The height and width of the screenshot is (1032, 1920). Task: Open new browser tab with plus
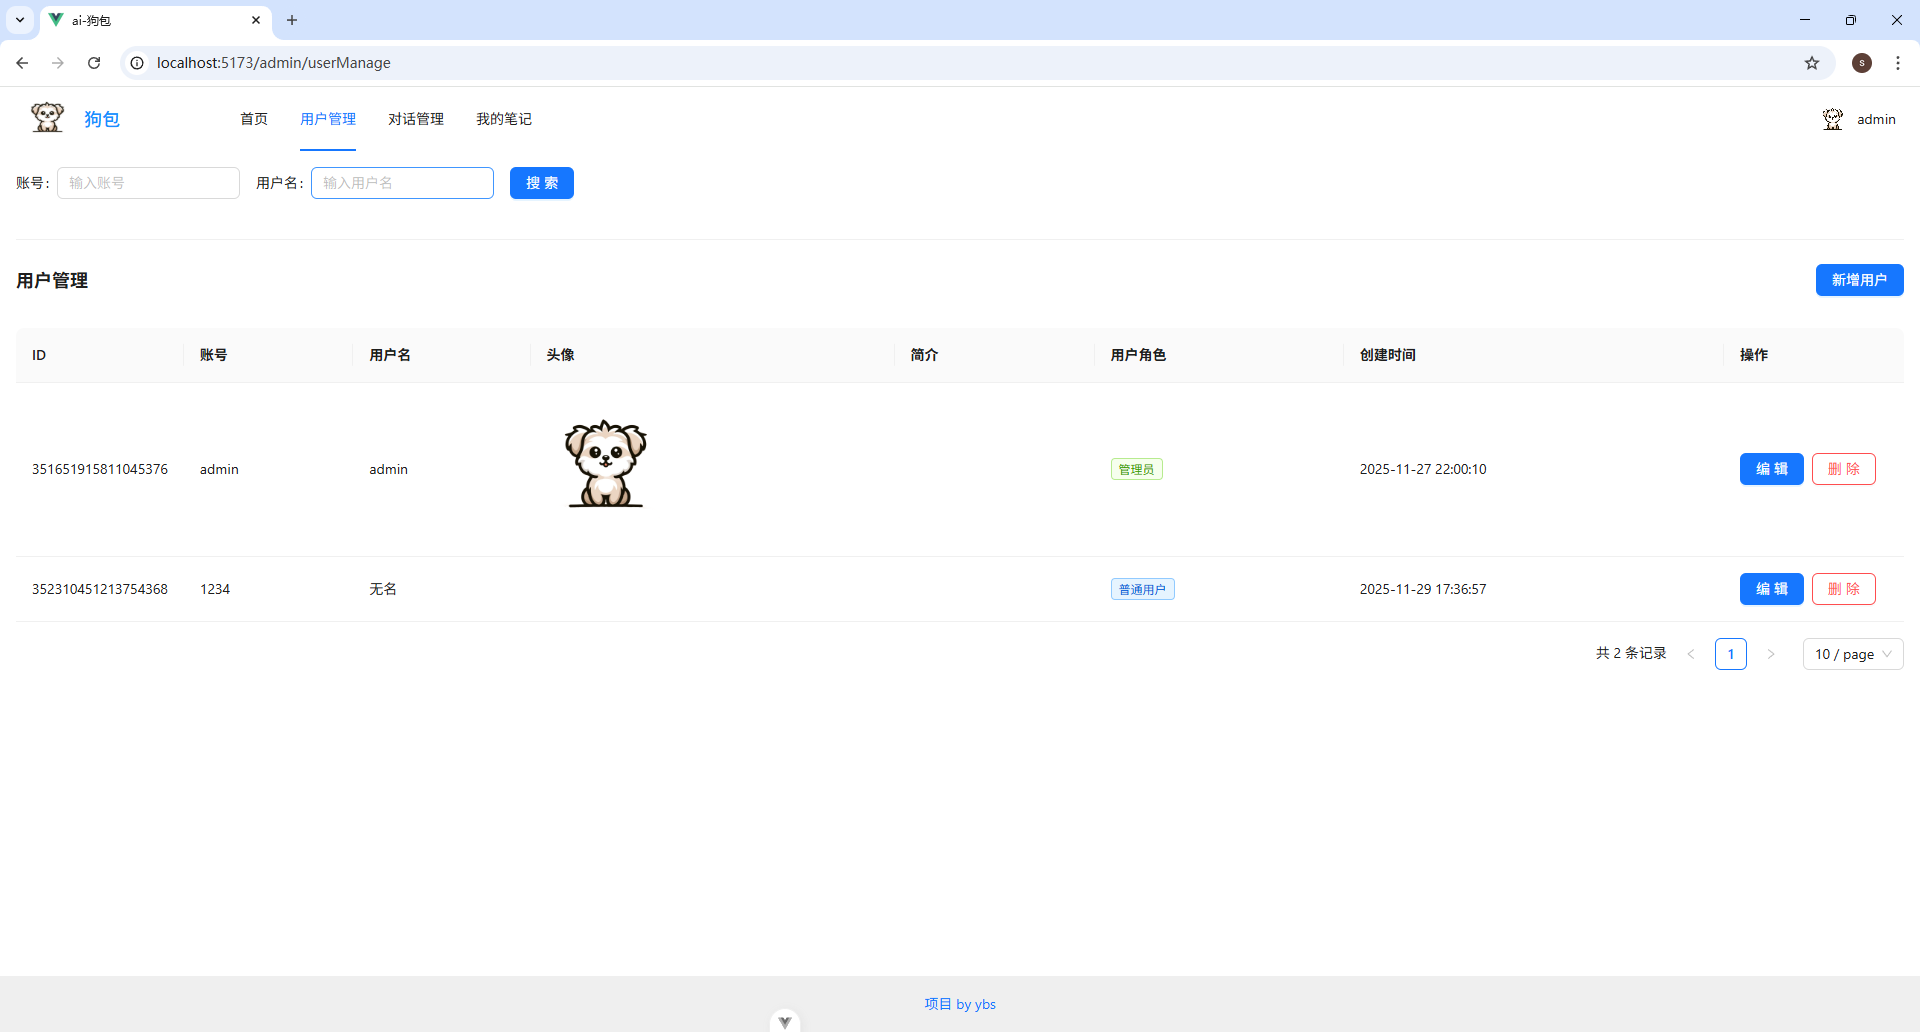tap(292, 20)
